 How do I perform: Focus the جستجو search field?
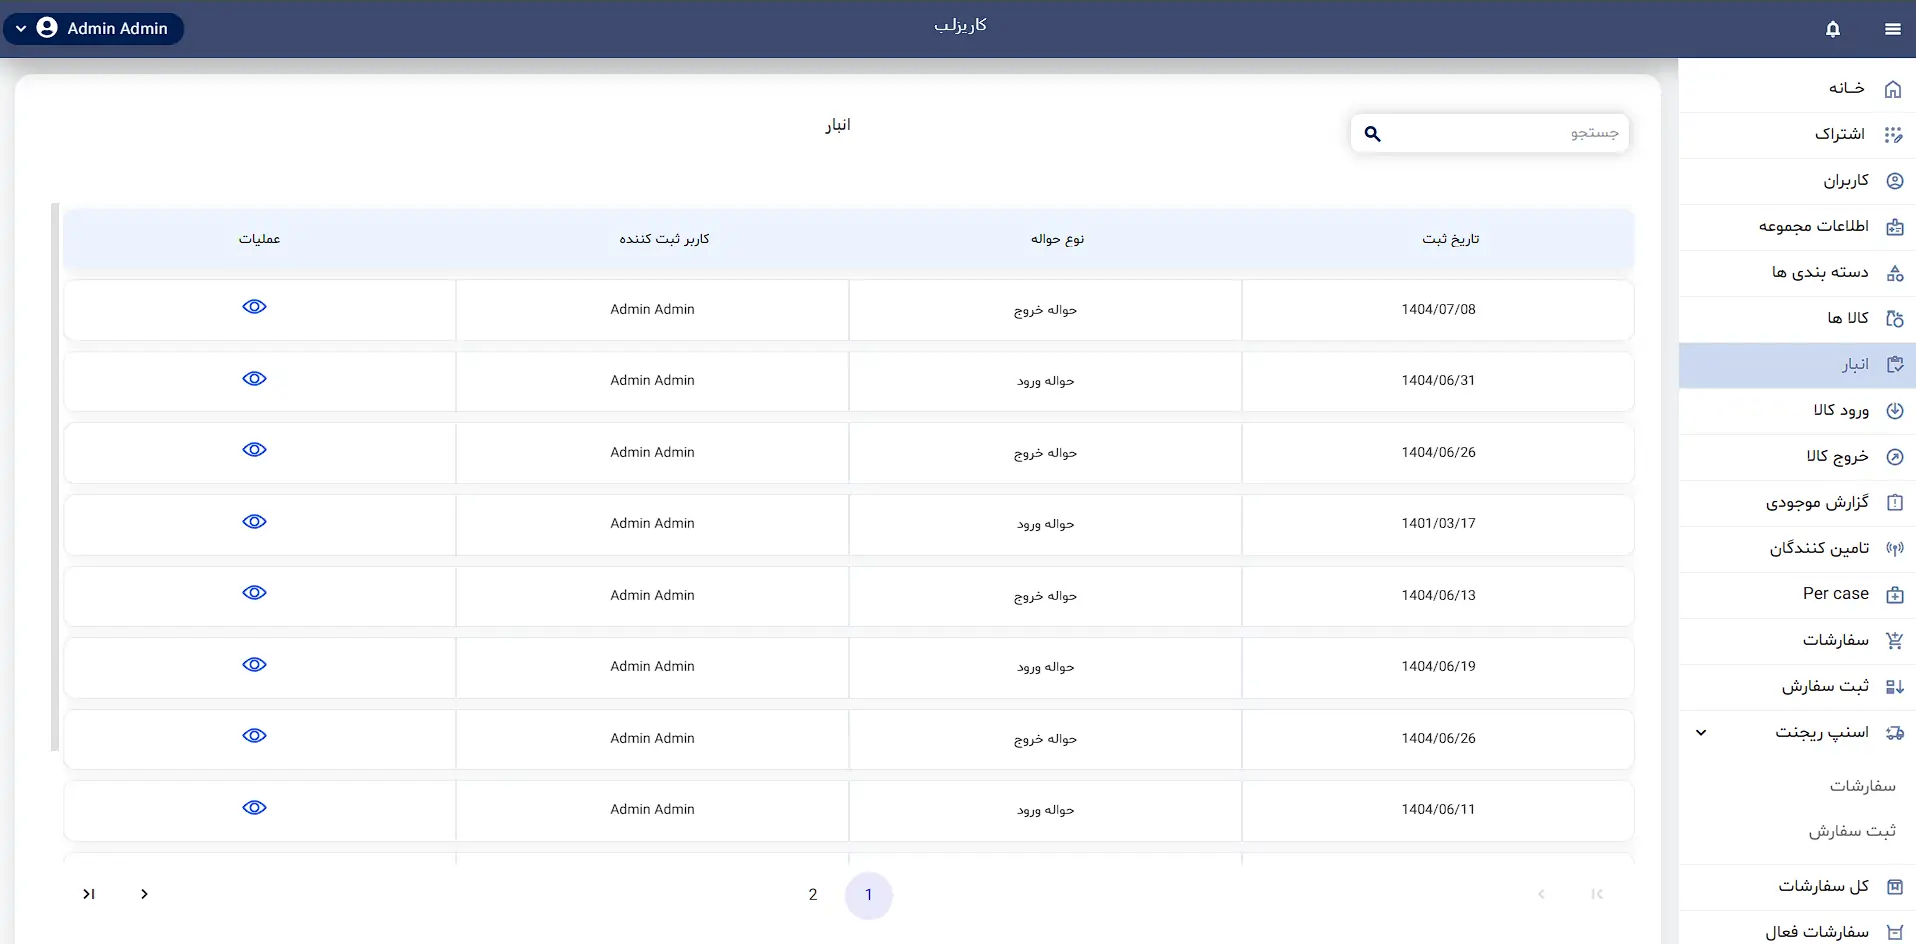coord(1490,133)
